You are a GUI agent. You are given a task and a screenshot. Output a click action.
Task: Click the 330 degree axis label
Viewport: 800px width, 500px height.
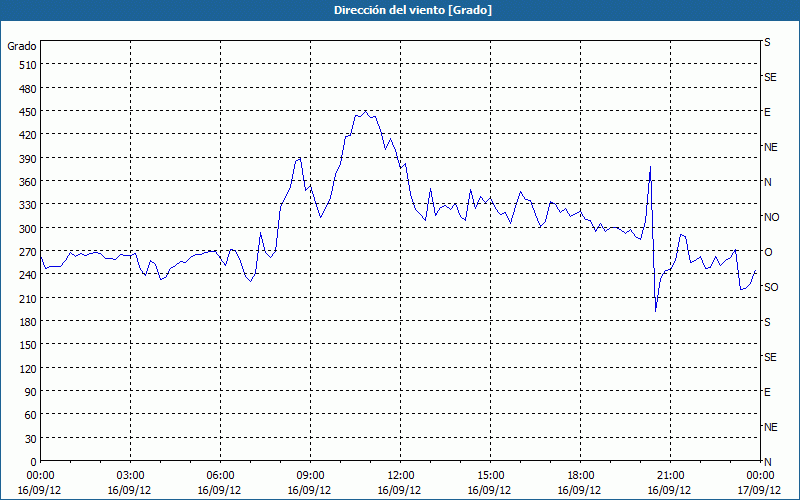[28, 205]
